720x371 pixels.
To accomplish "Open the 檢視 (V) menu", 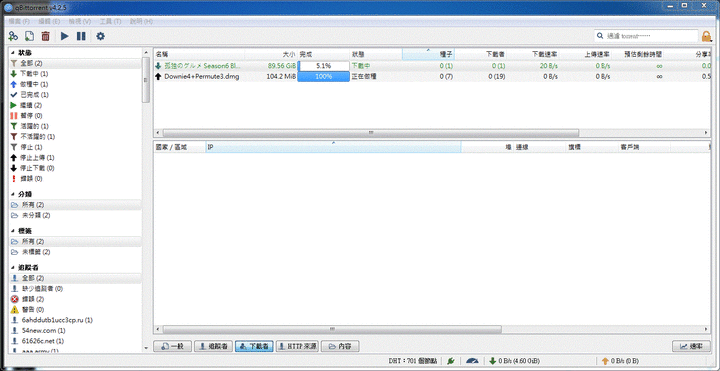I will [80, 22].
